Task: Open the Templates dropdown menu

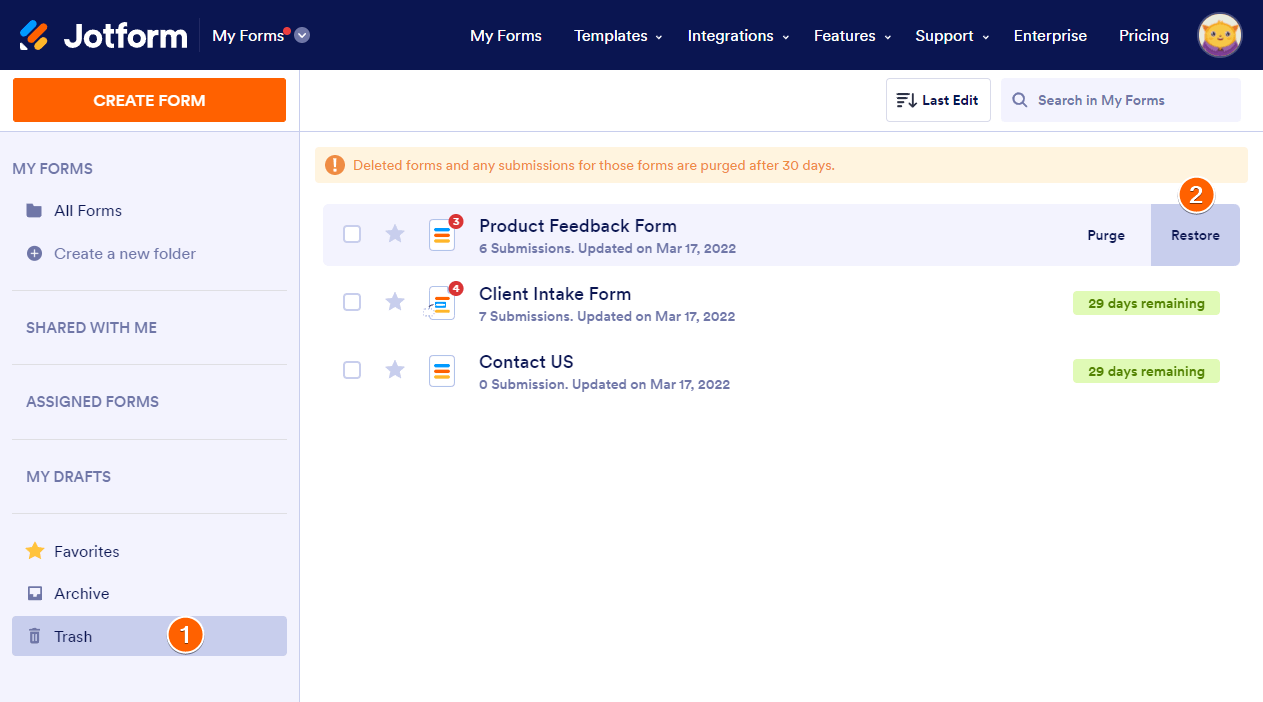Action: click(x=618, y=36)
